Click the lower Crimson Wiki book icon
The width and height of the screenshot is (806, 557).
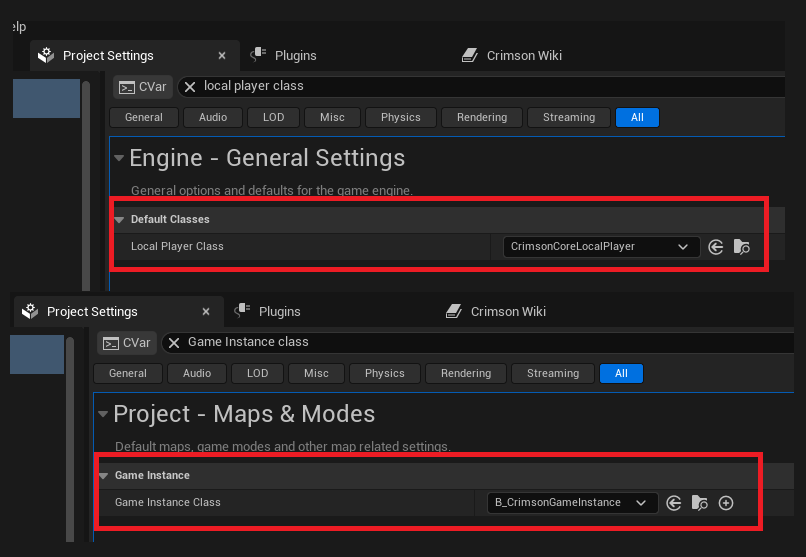pos(453,311)
